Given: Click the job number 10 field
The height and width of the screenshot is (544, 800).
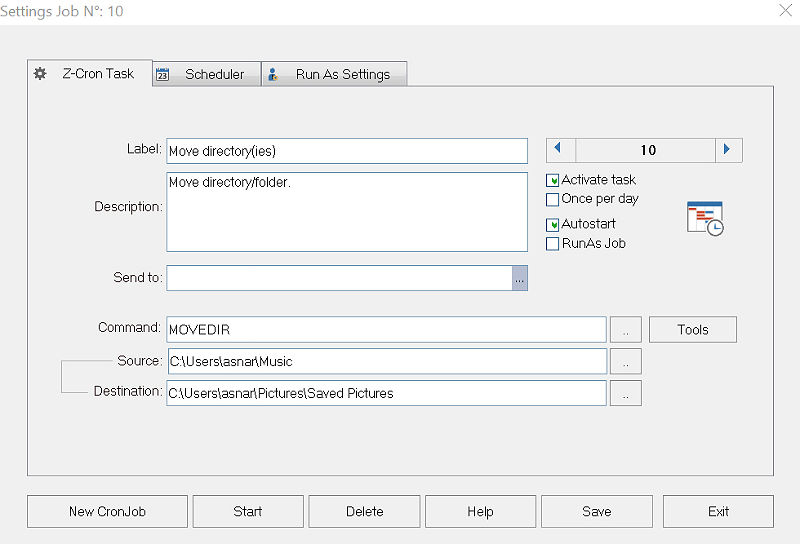Looking at the screenshot, I should (x=645, y=150).
